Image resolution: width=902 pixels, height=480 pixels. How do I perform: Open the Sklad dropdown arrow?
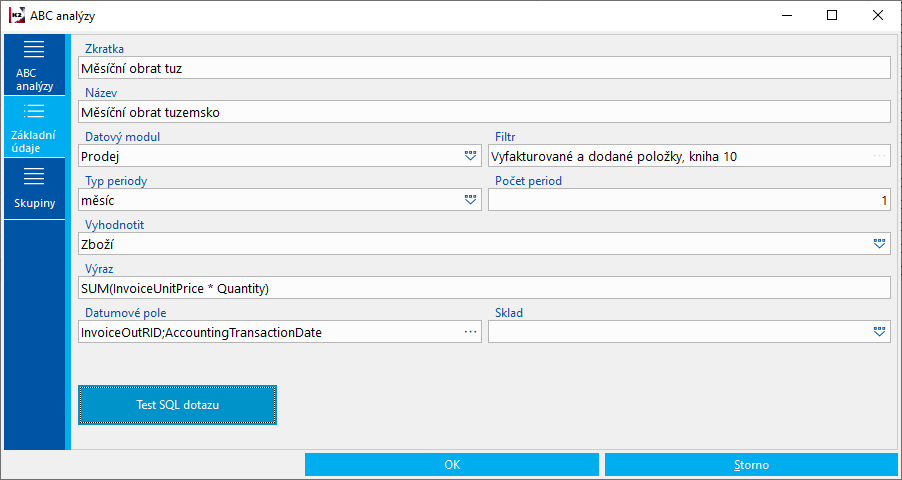(x=879, y=331)
